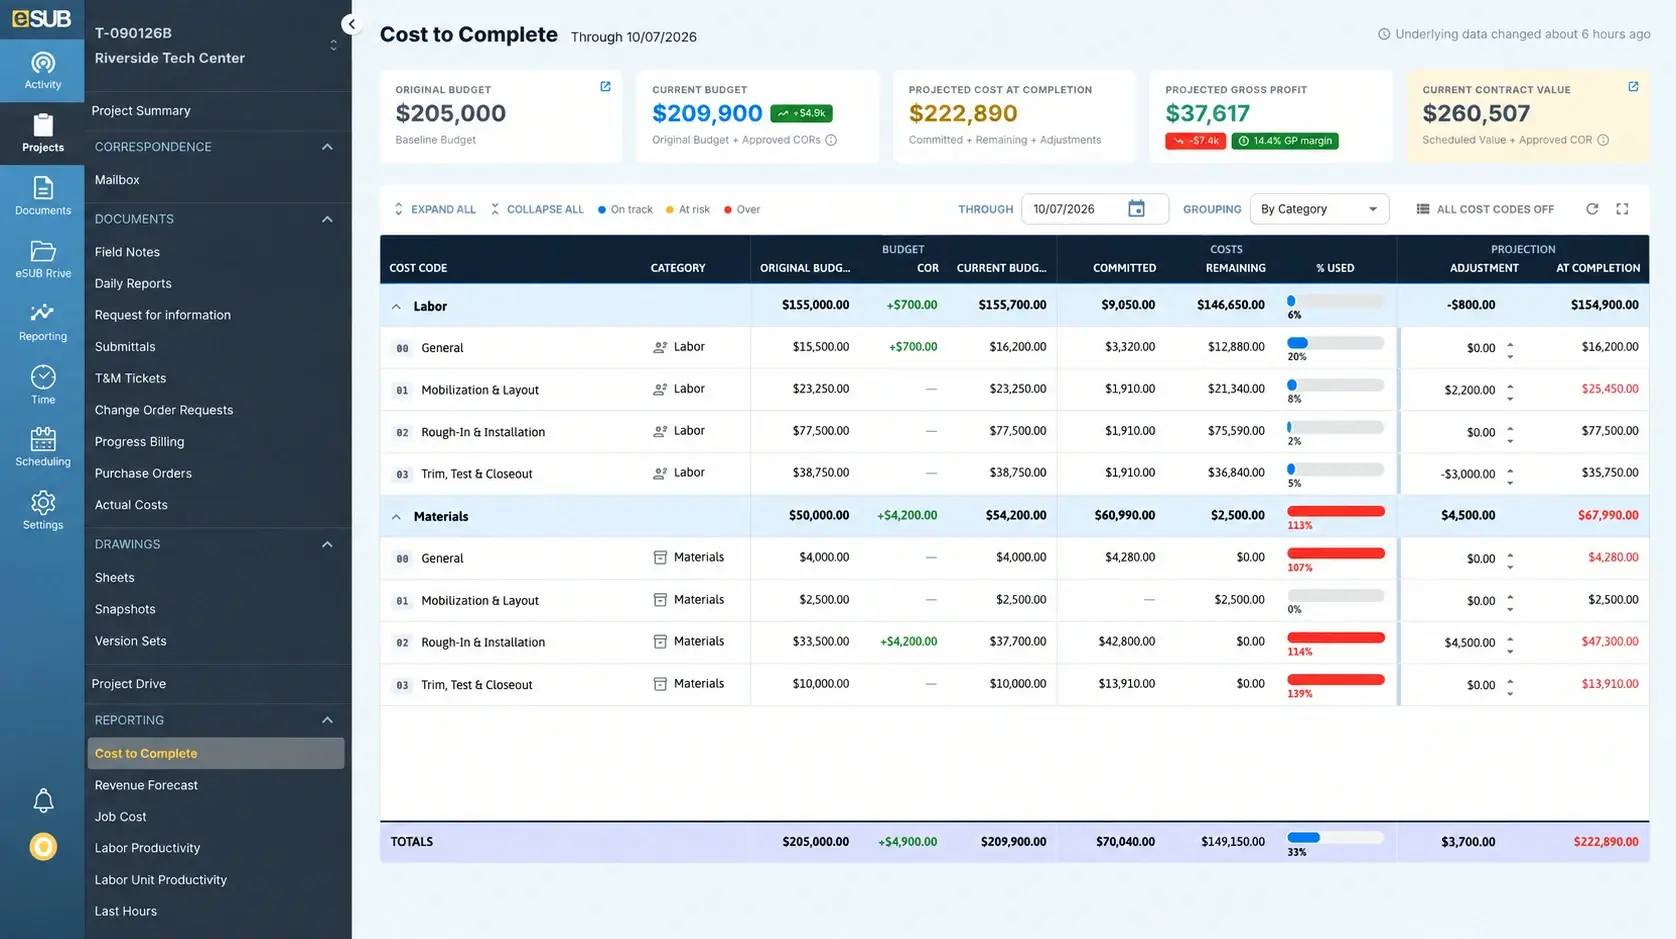Collapse the sidebar navigation panel arrow
1676x939 pixels.
pyautogui.click(x=351, y=24)
